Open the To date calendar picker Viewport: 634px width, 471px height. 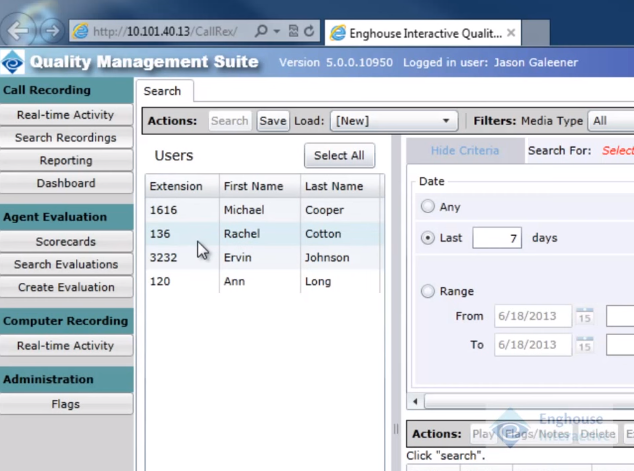[584, 344]
